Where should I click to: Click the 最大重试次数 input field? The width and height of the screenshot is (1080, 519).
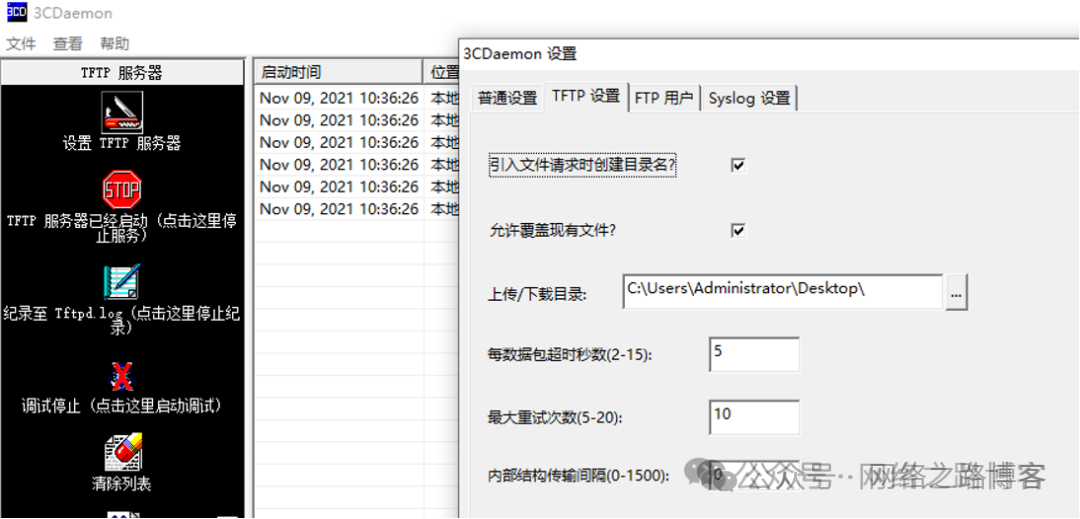point(754,416)
